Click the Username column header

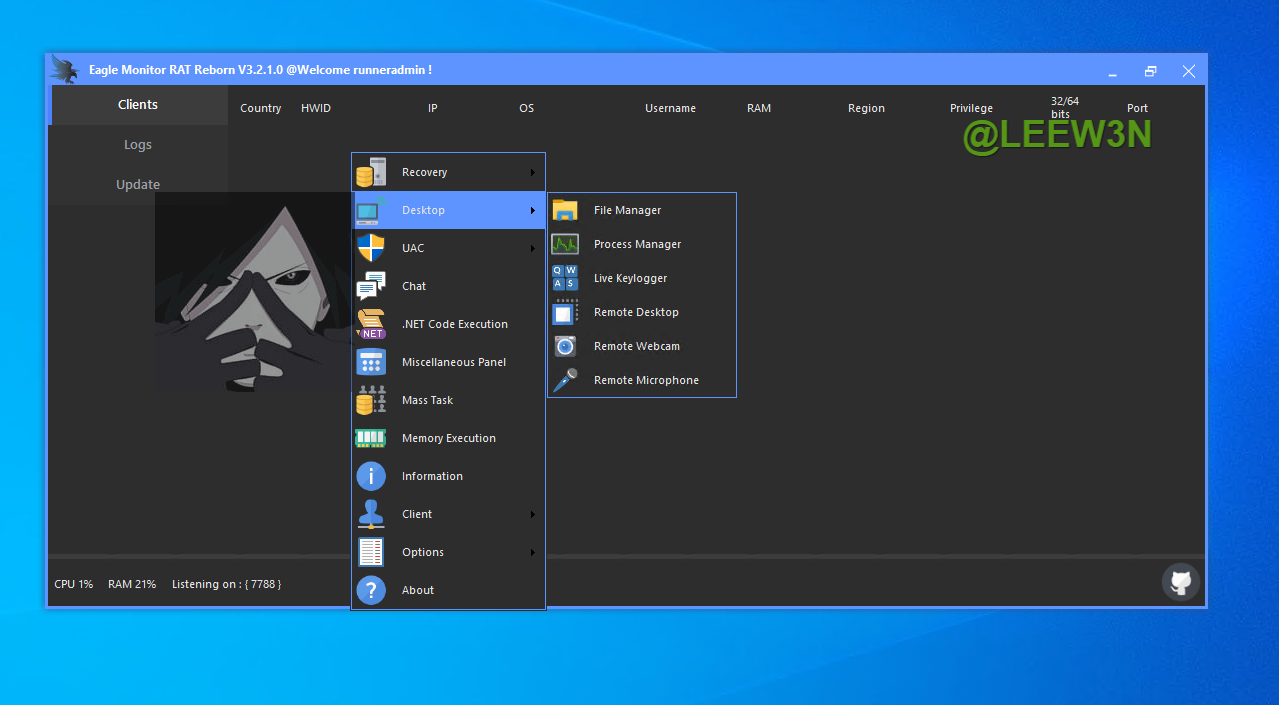670,108
